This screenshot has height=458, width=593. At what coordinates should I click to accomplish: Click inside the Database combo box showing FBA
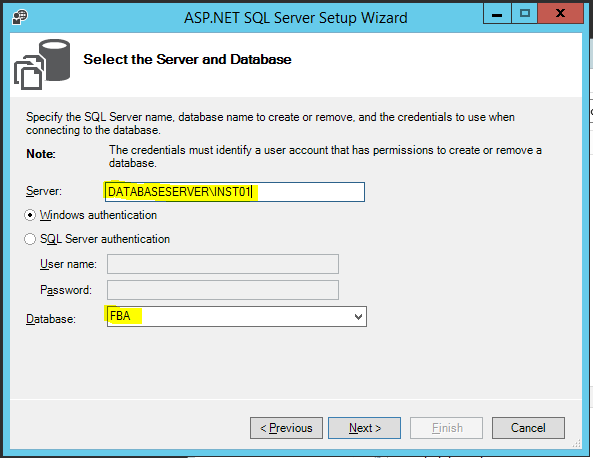(x=237, y=317)
